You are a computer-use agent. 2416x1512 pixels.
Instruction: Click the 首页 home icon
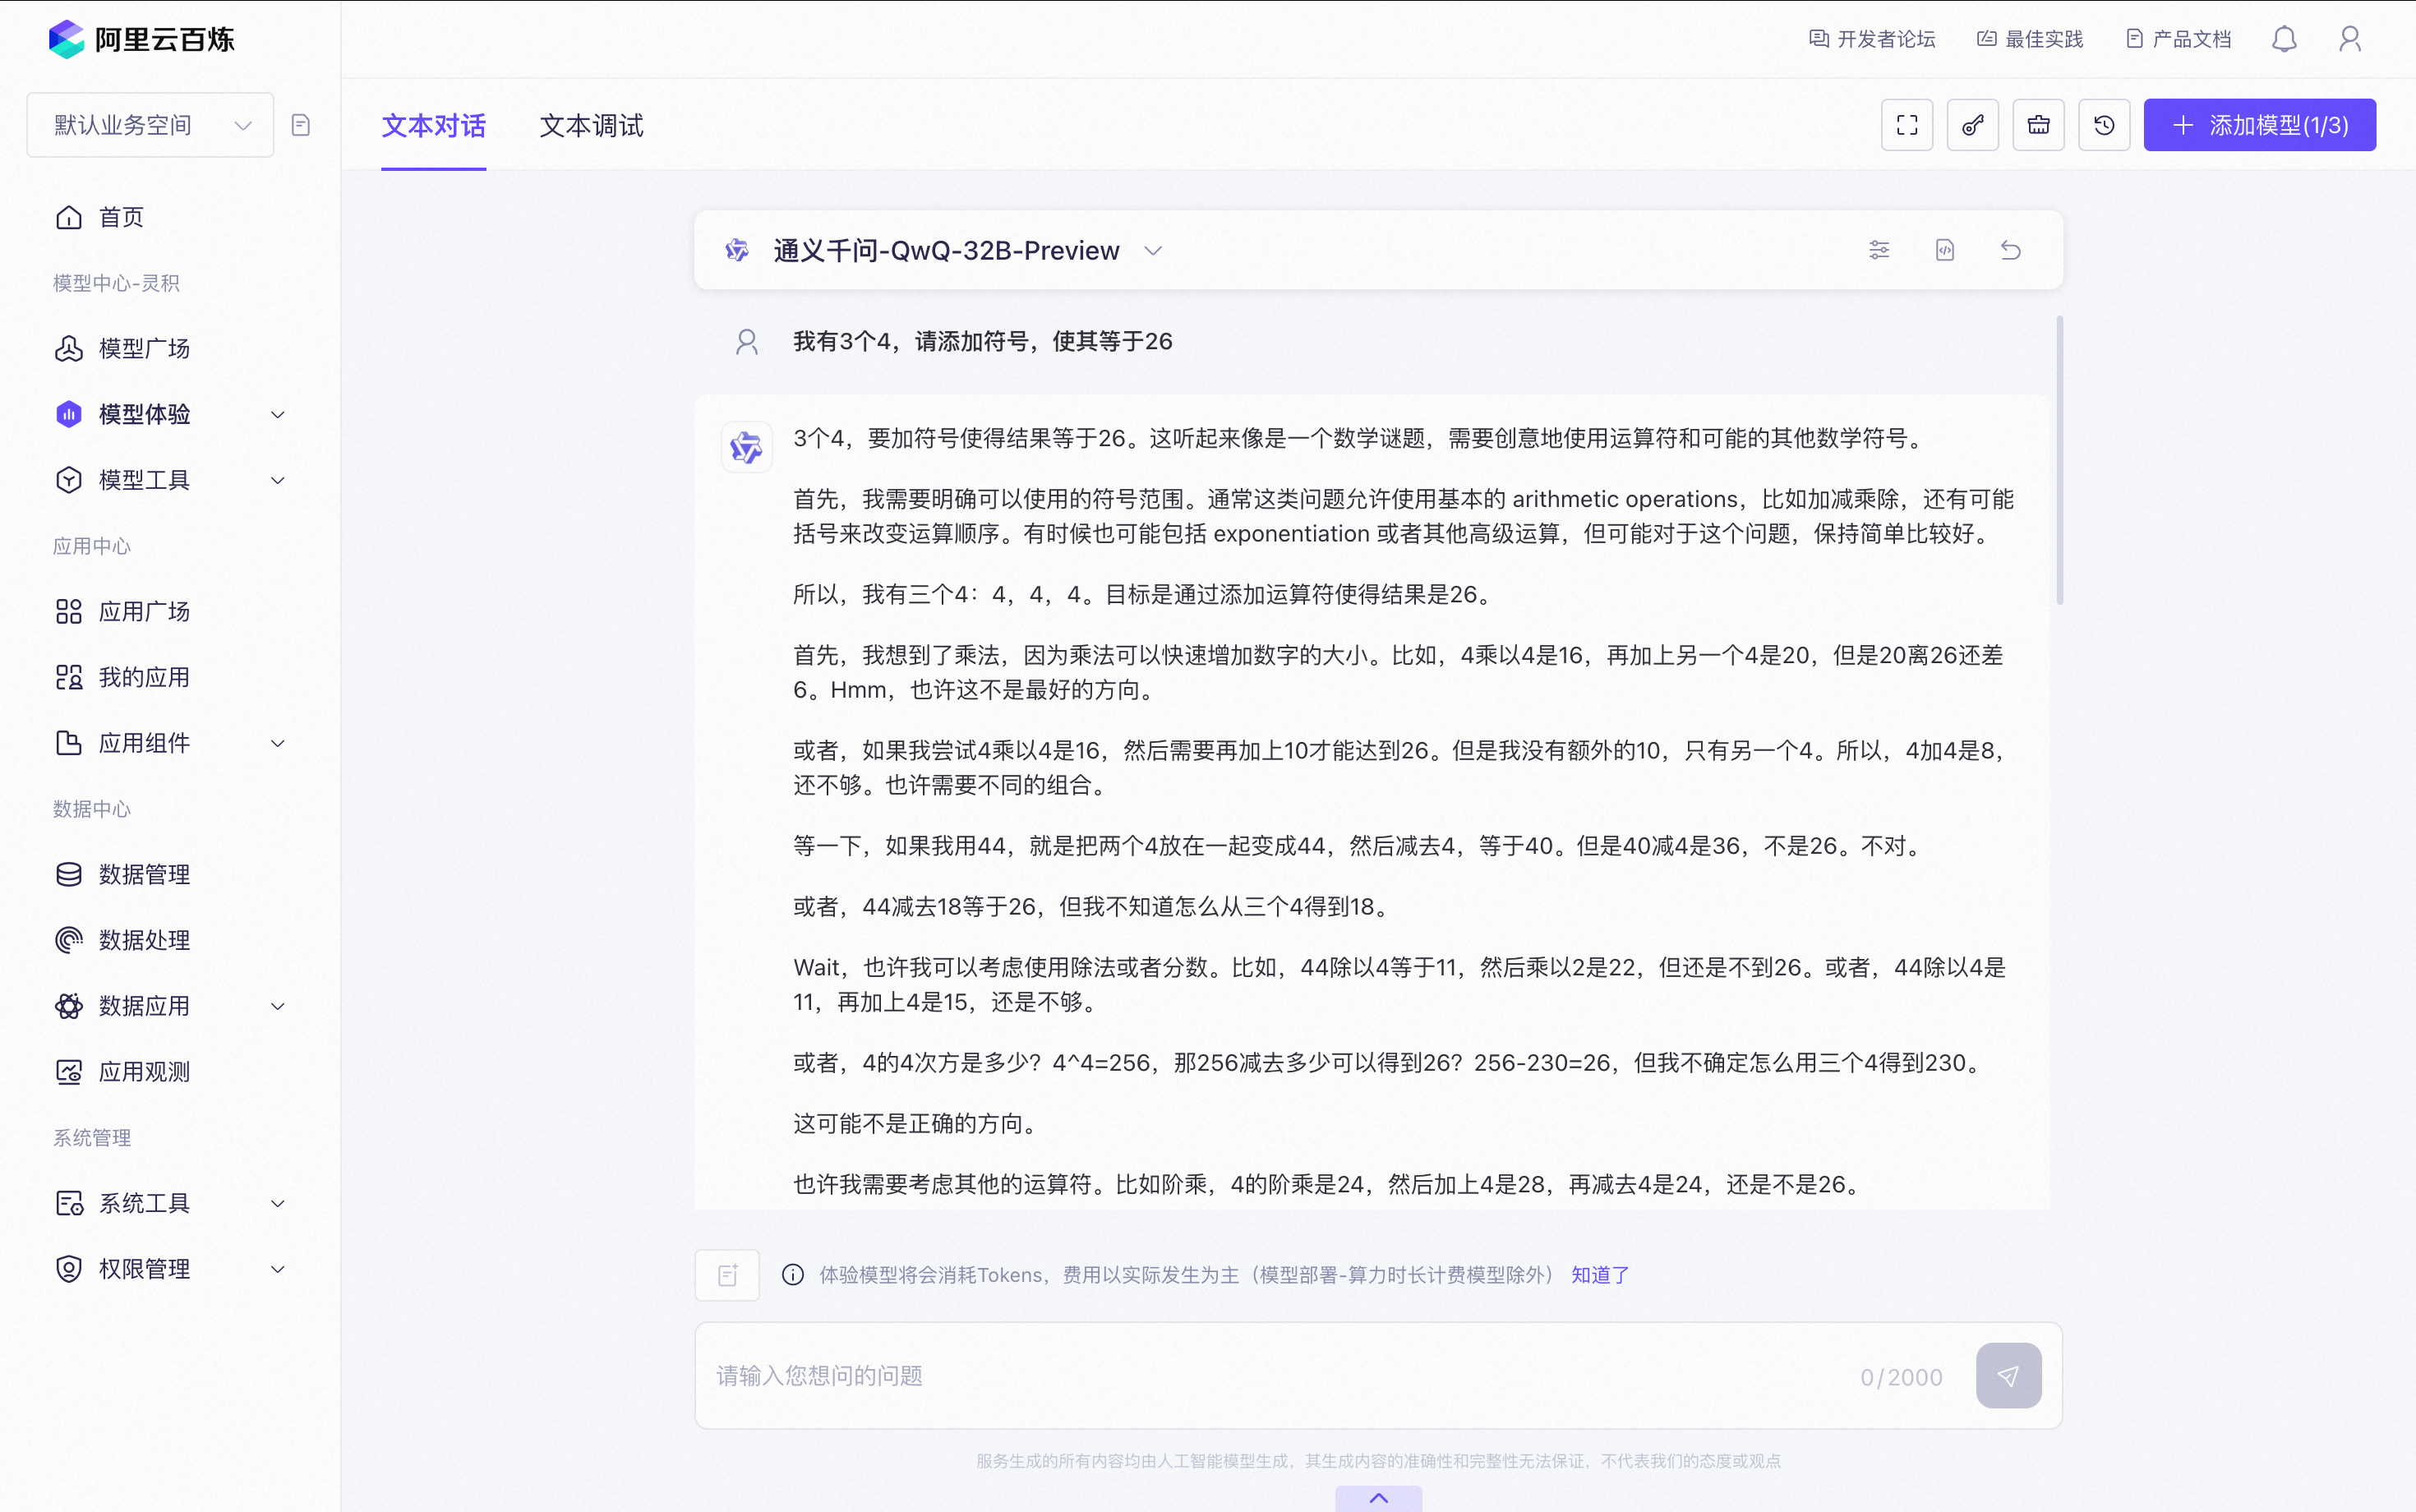[x=69, y=217]
